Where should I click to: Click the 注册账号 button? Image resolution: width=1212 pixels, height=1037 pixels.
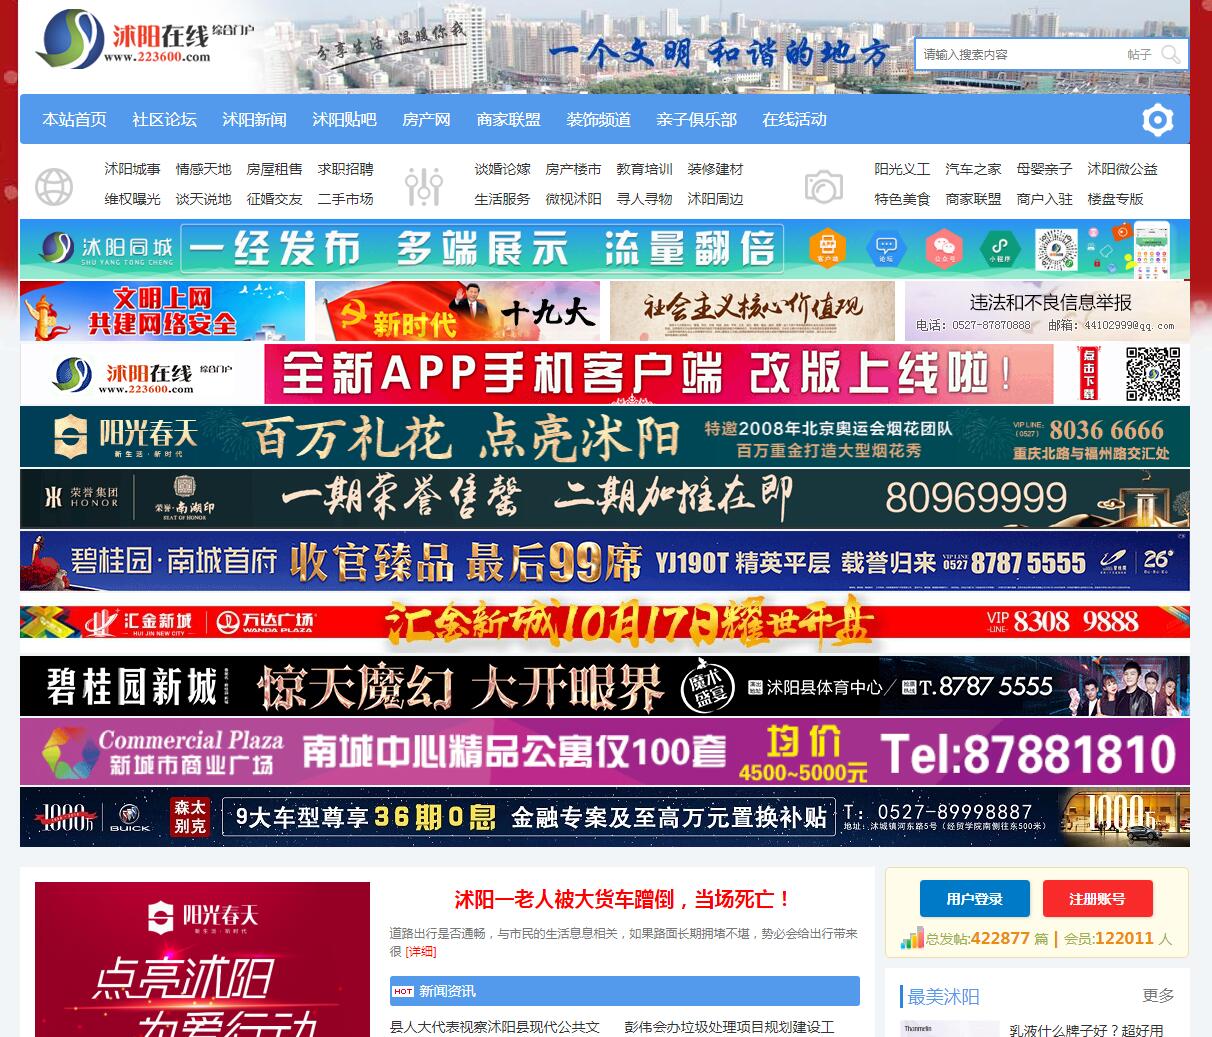pos(1097,898)
